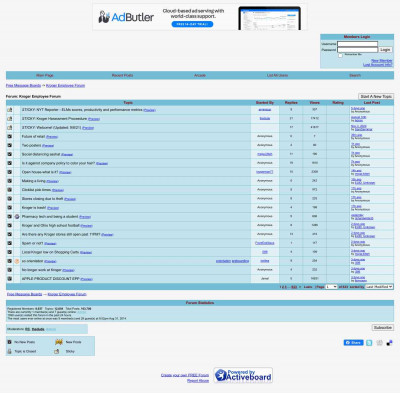
Task: Click the AdButler banner advertisement
Action: pyautogui.click(x=200, y=17)
